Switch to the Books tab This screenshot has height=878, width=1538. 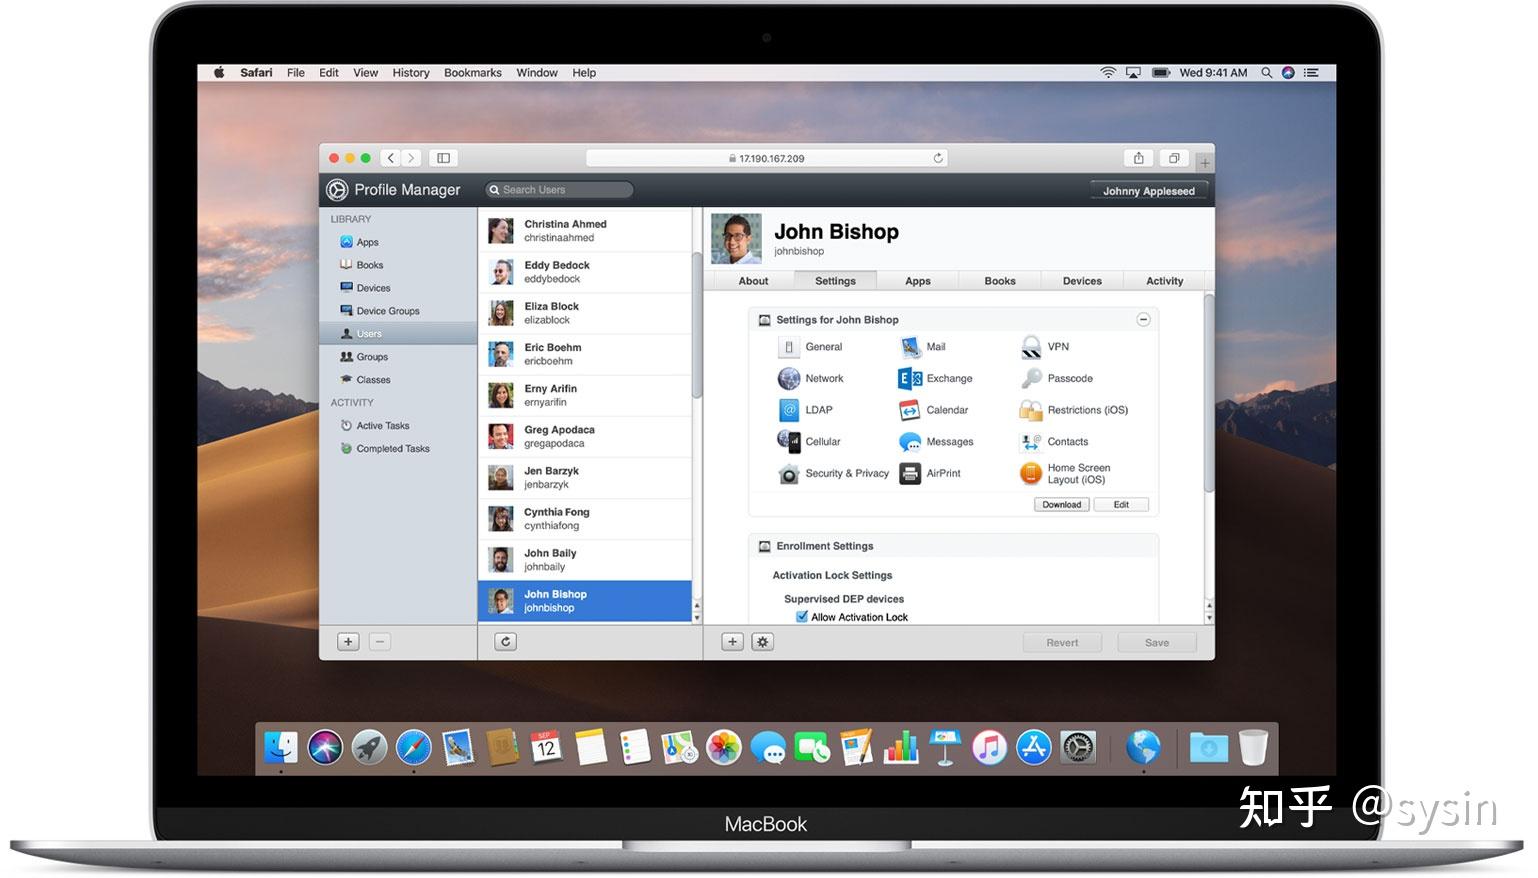(1000, 281)
